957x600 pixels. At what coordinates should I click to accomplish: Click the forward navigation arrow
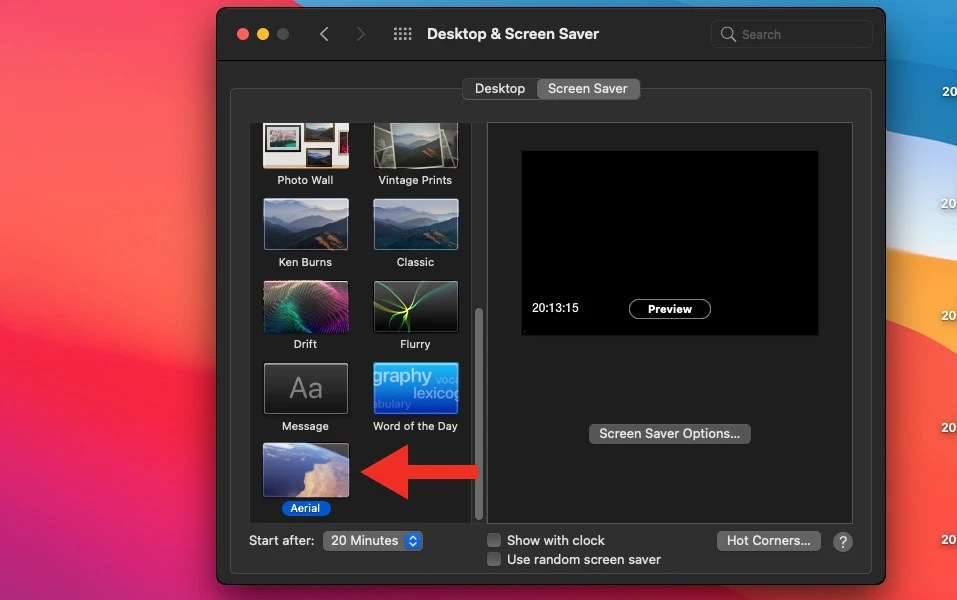[360, 33]
